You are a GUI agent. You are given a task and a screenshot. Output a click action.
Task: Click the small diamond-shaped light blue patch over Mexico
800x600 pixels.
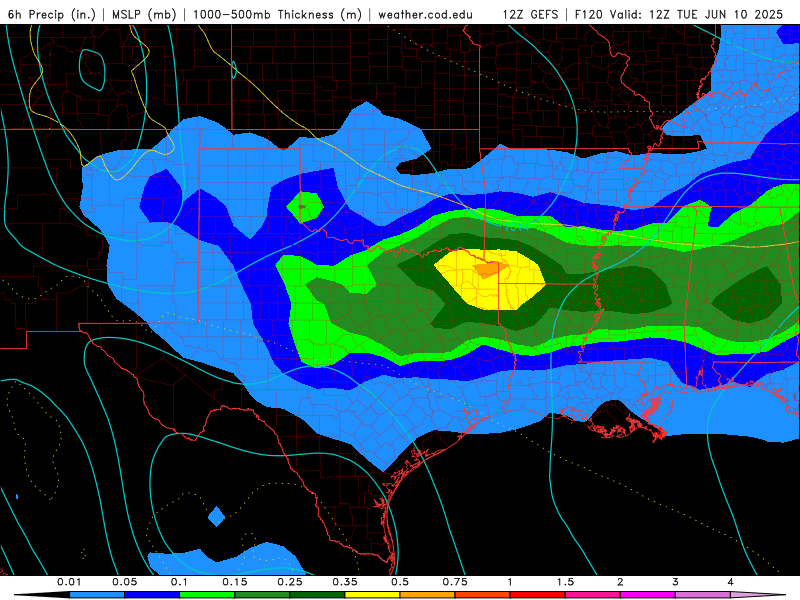pos(216,516)
